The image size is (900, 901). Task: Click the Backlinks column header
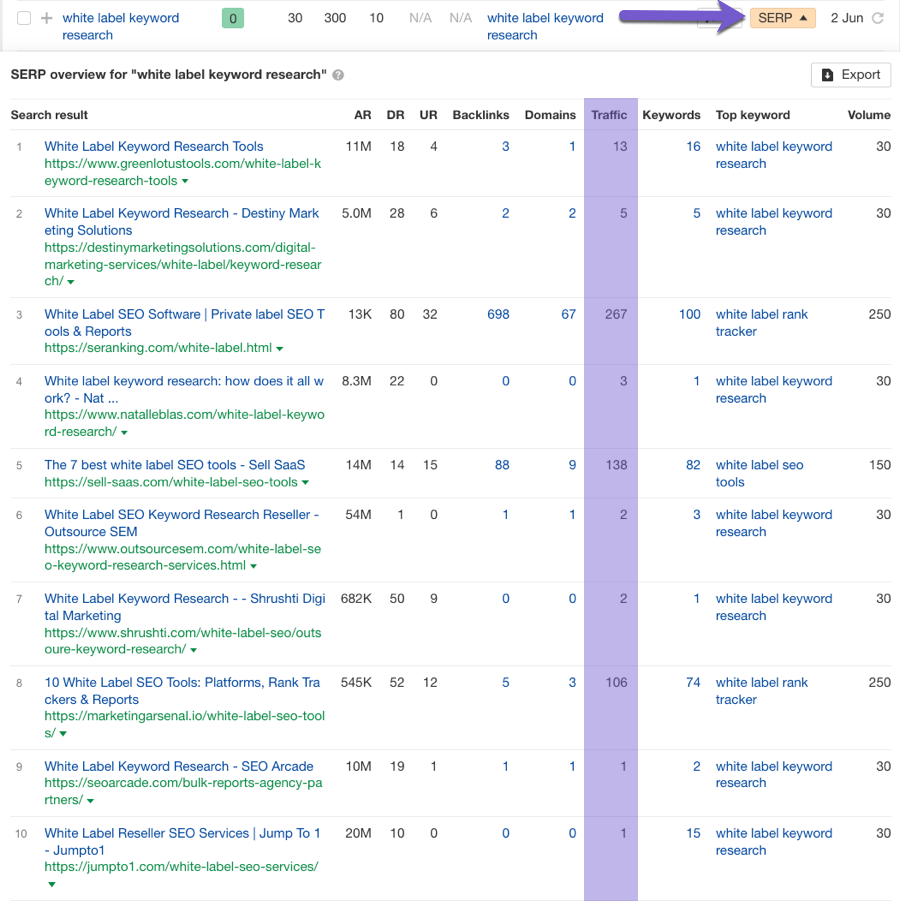pyautogui.click(x=480, y=115)
